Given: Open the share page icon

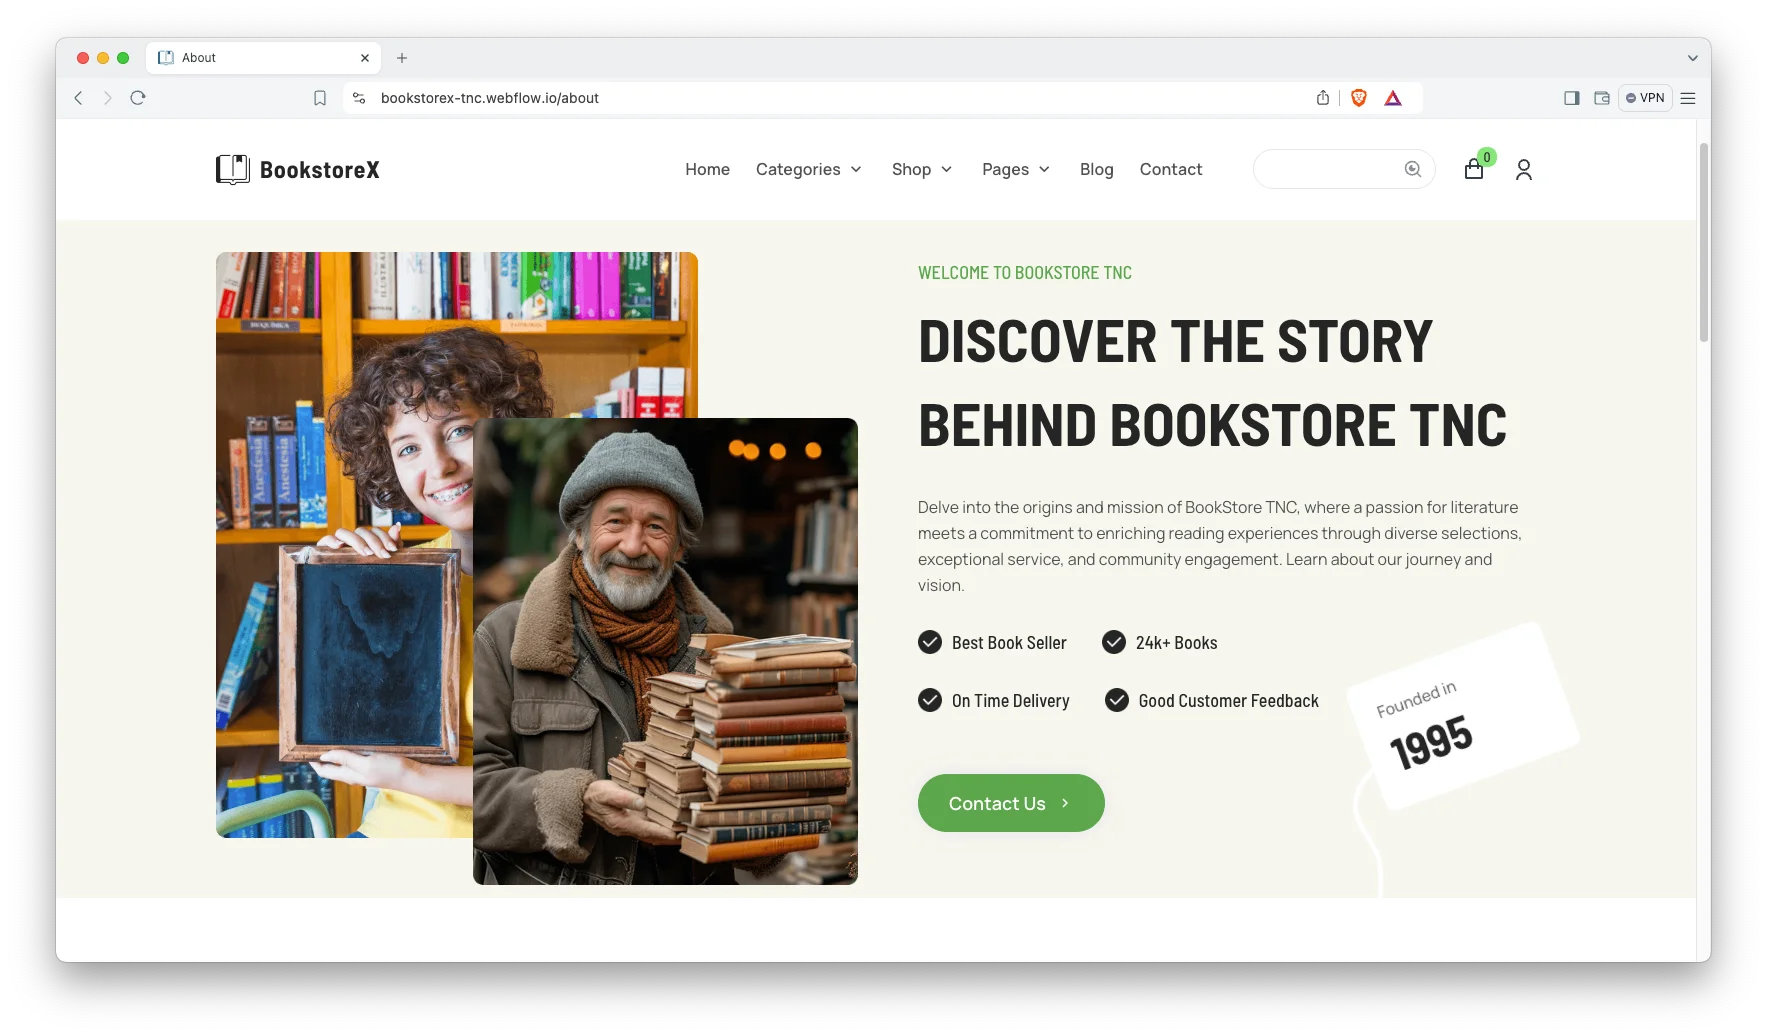Looking at the screenshot, I should tap(1323, 98).
